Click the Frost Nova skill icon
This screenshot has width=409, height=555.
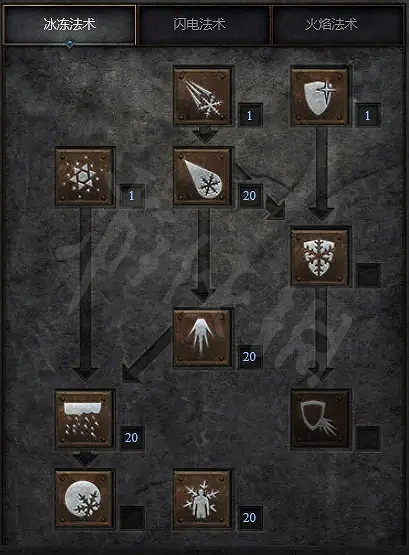pos(85,177)
